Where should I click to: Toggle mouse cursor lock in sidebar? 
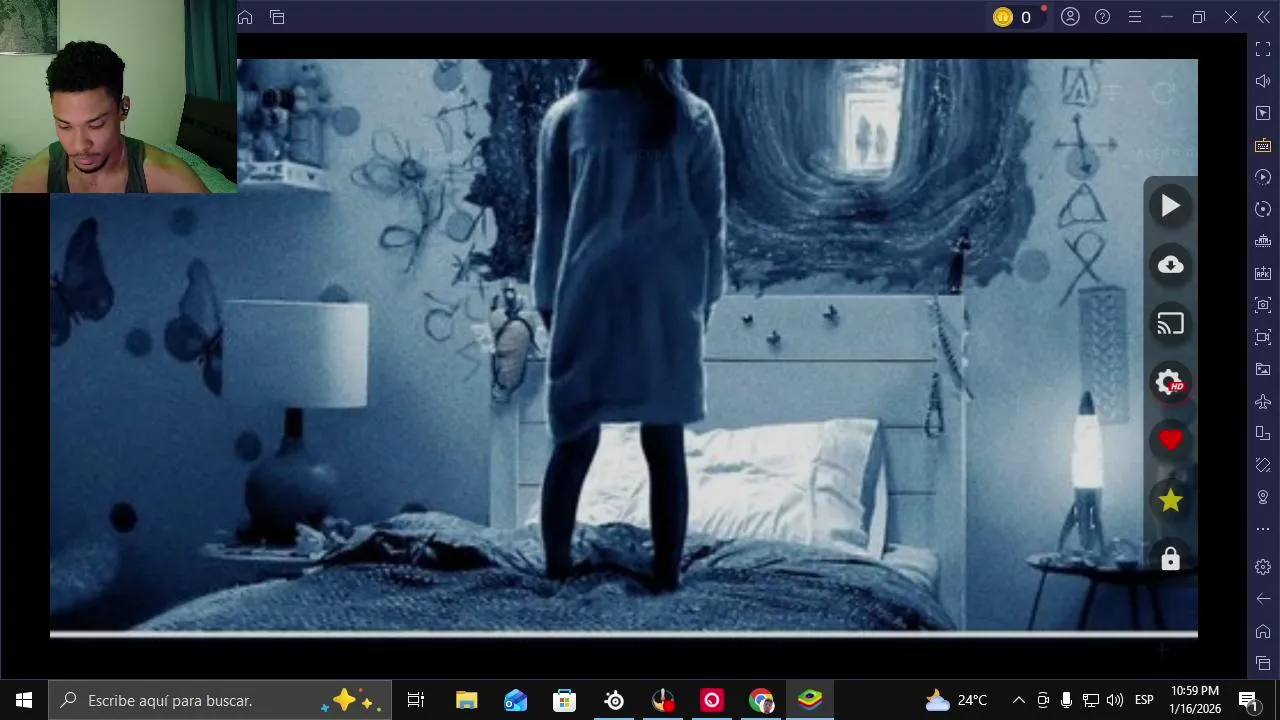[x=1263, y=113]
